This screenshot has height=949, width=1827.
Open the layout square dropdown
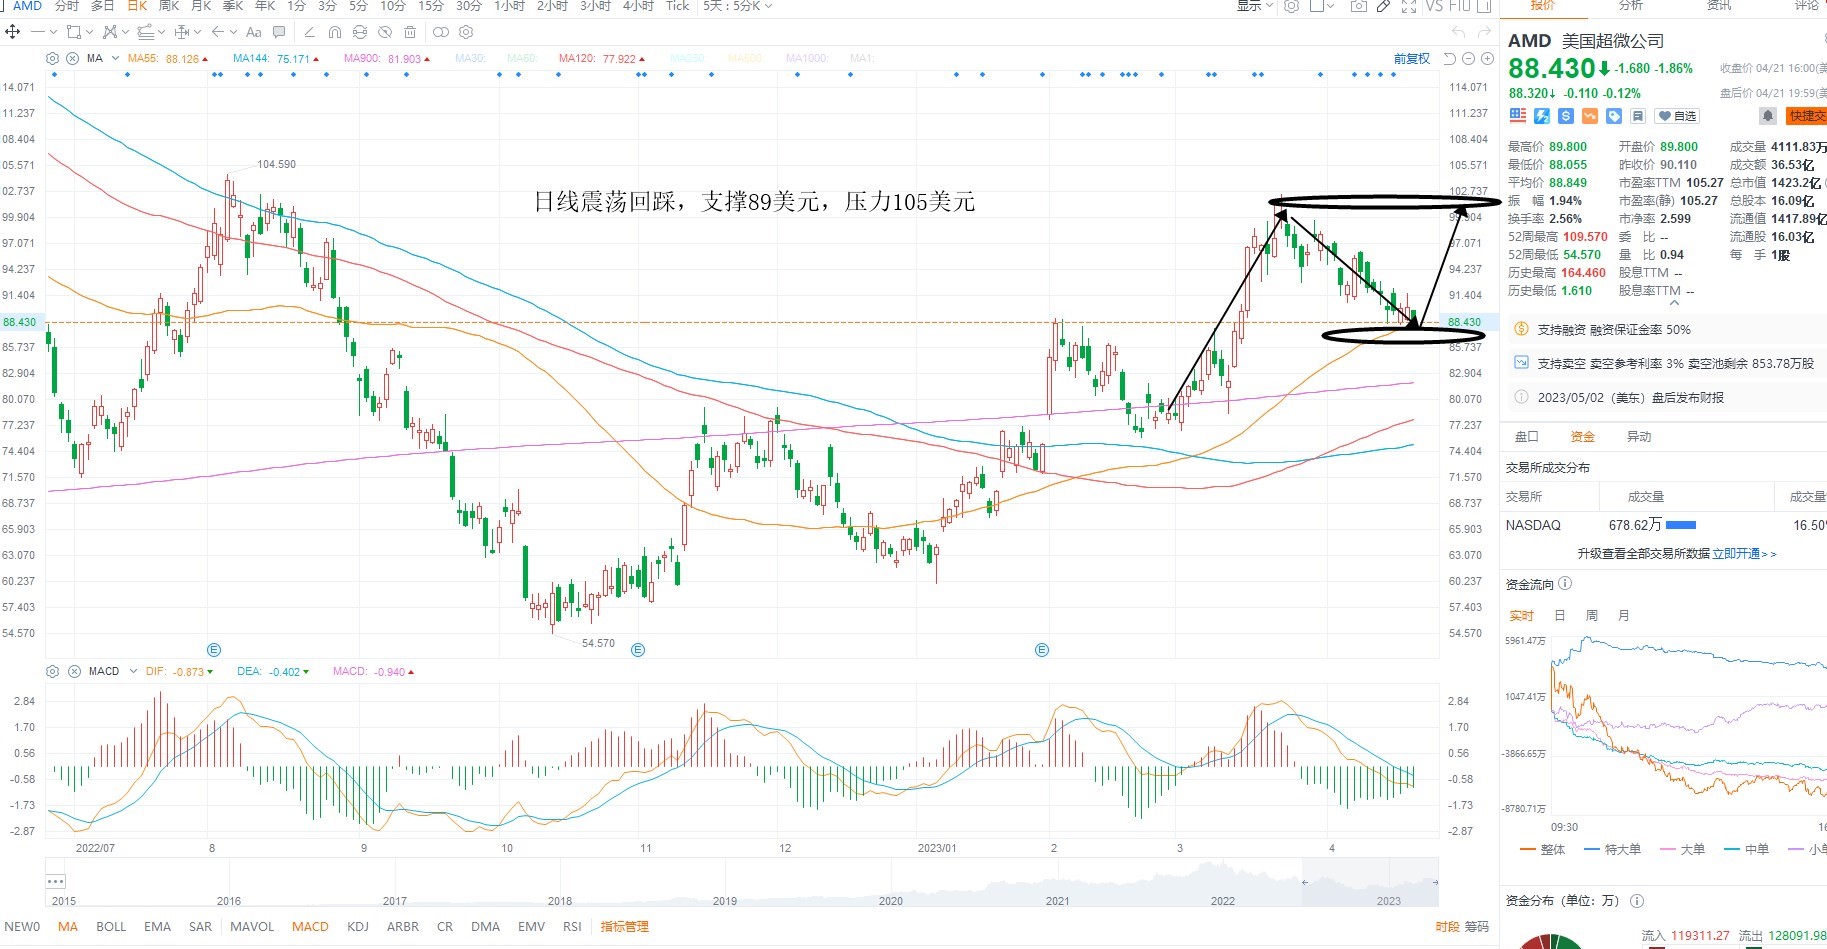coord(1322,6)
